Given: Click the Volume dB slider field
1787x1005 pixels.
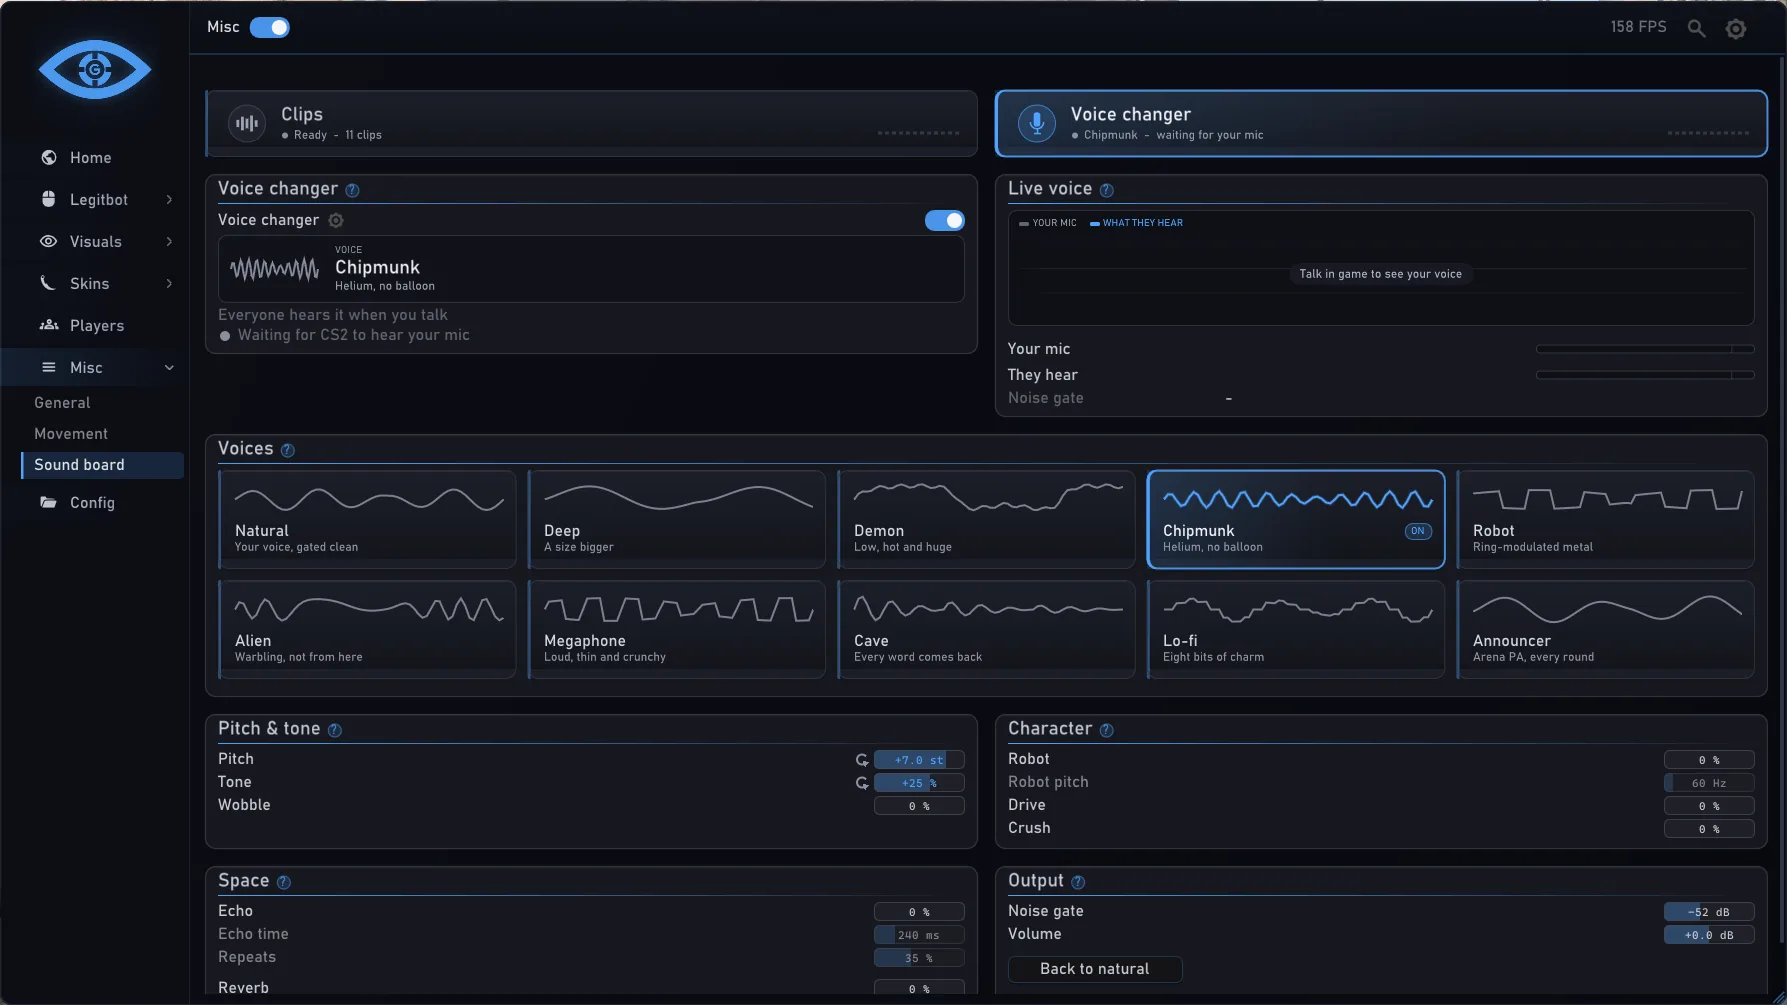Looking at the screenshot, I should [1709, 935].
